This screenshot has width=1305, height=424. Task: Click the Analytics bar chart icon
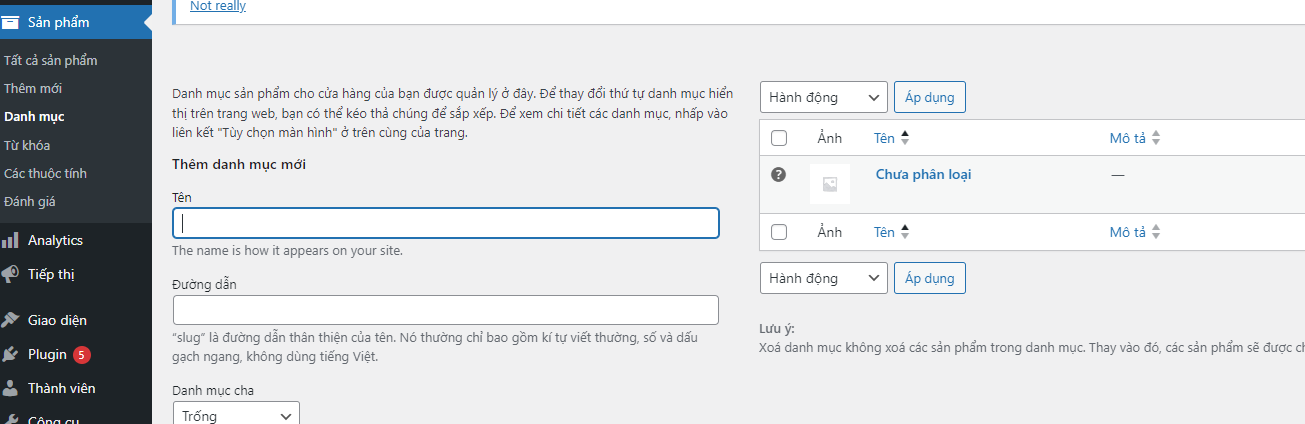[11, 240]
